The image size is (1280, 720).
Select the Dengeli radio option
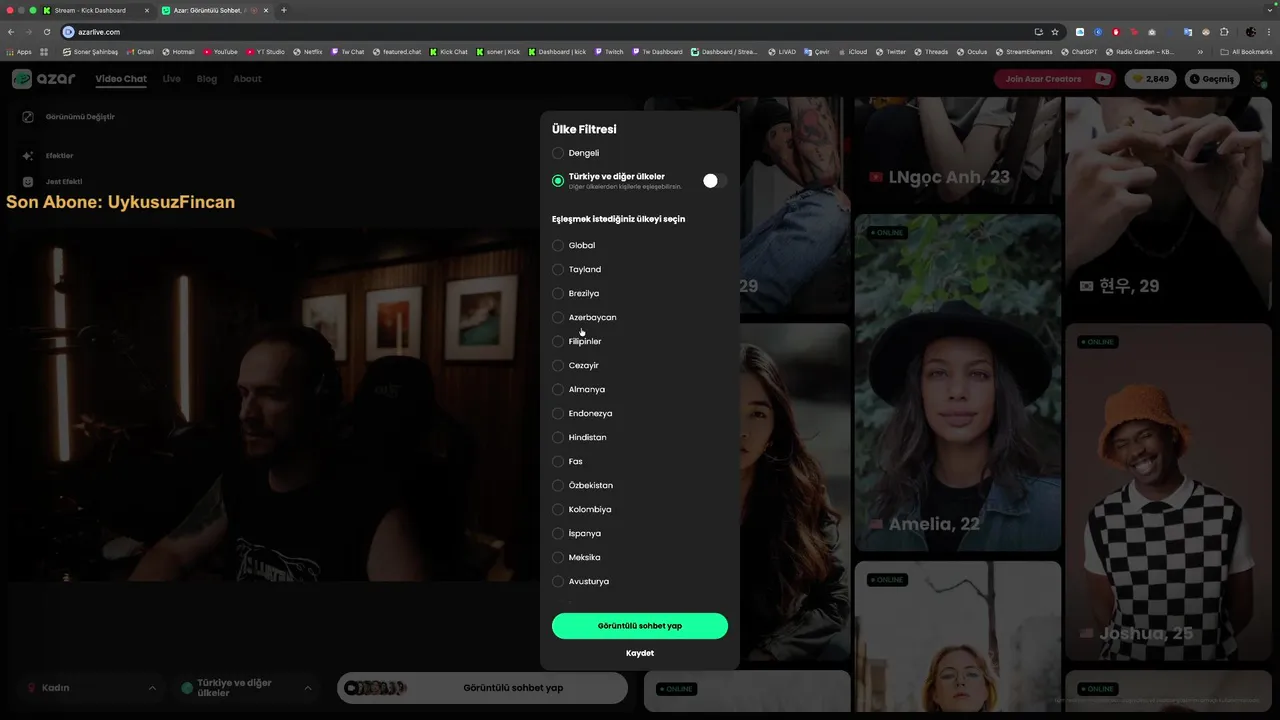[558, 153]
